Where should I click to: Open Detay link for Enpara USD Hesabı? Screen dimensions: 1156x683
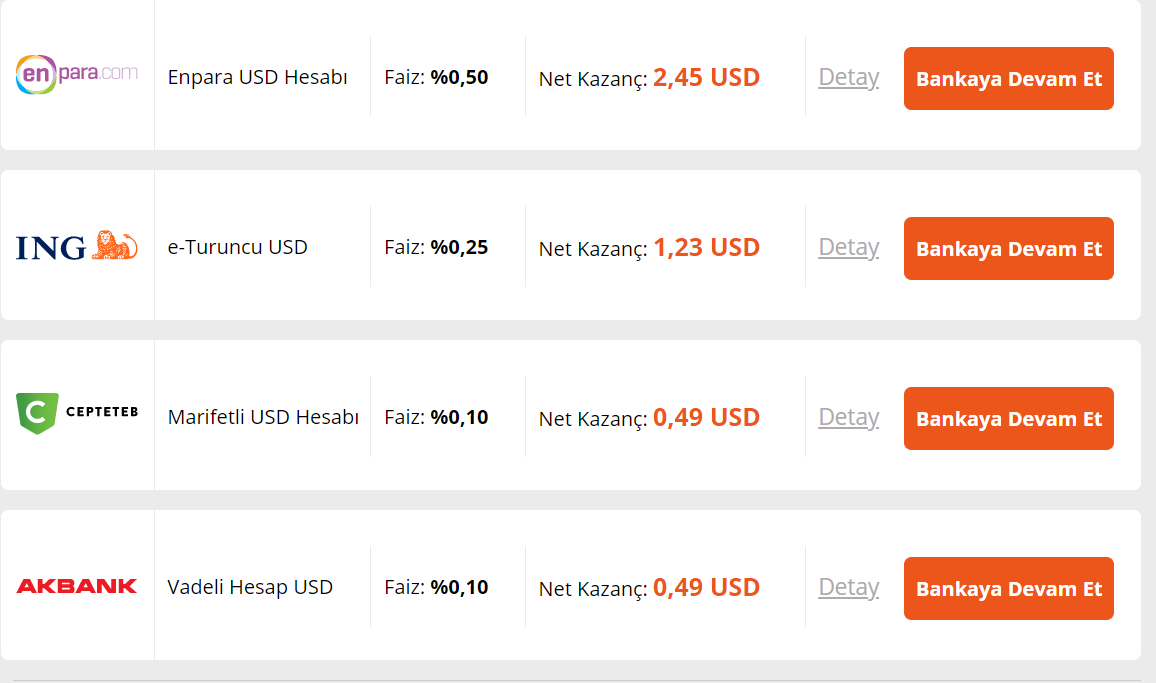pyautogui.click(x=848, y=77)
